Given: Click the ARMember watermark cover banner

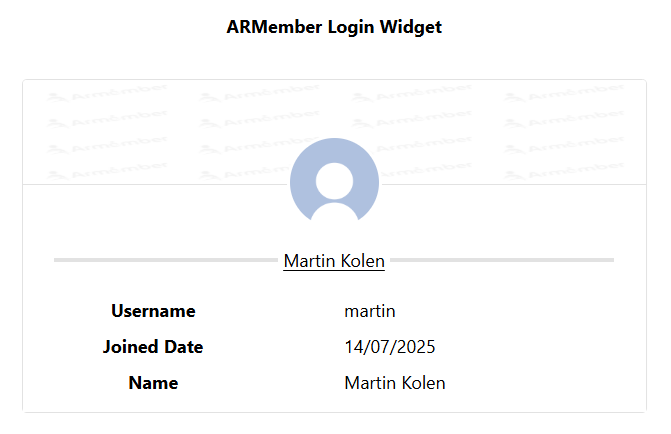Looking at the screenshot, I should pos(334,132).
